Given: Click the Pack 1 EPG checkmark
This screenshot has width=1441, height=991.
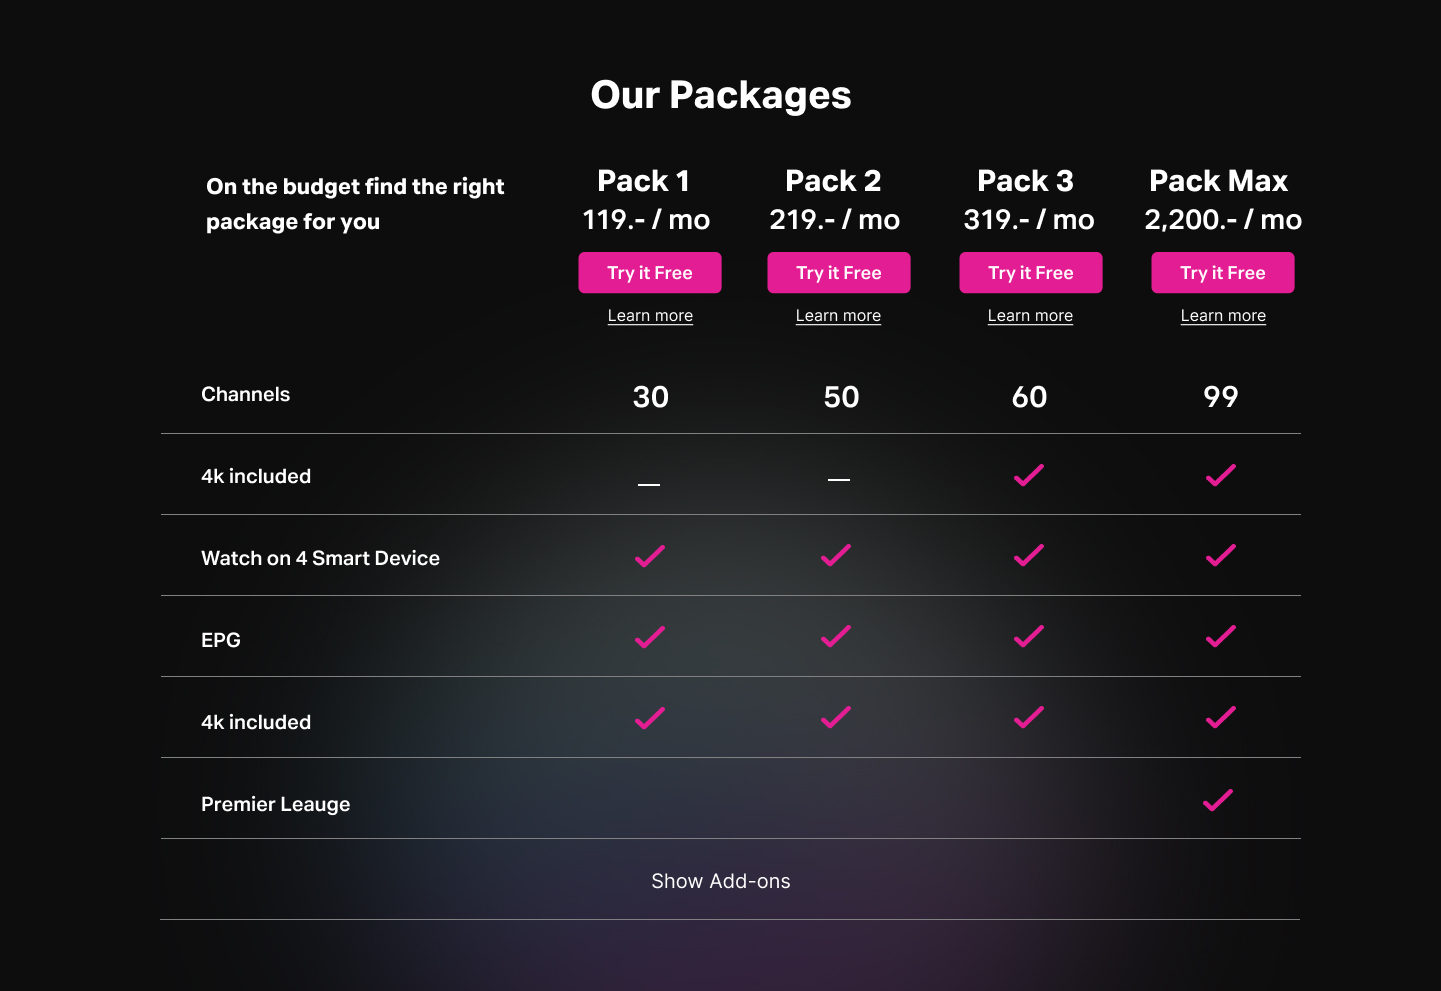Looking at the screenshot, I should (x=650, y=637).
